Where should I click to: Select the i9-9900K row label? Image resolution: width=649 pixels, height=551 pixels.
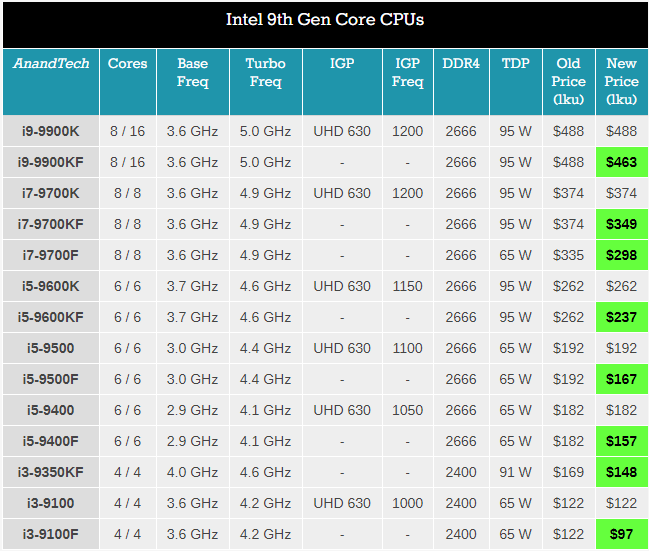point(50,131)
